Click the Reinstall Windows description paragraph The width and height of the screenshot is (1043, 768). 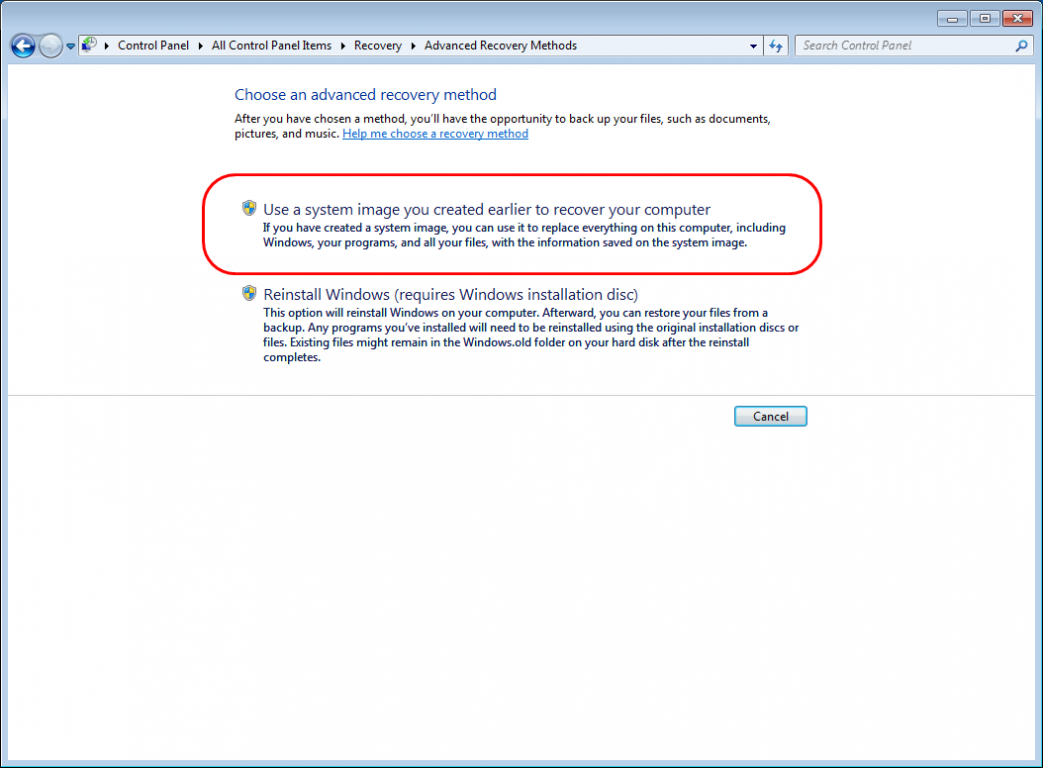point(531,335)
